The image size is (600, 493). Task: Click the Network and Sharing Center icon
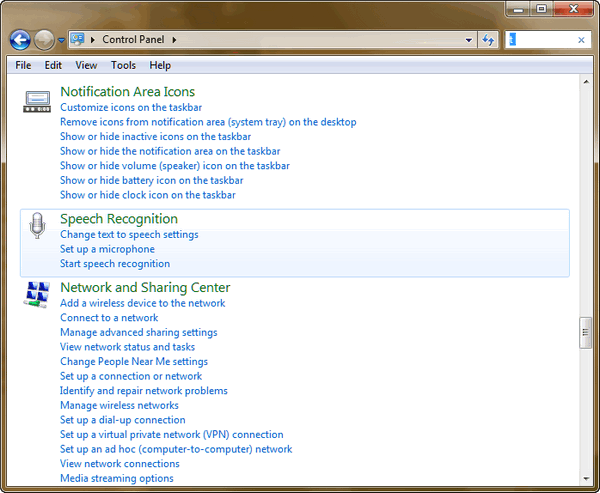[x=37, y=295]
